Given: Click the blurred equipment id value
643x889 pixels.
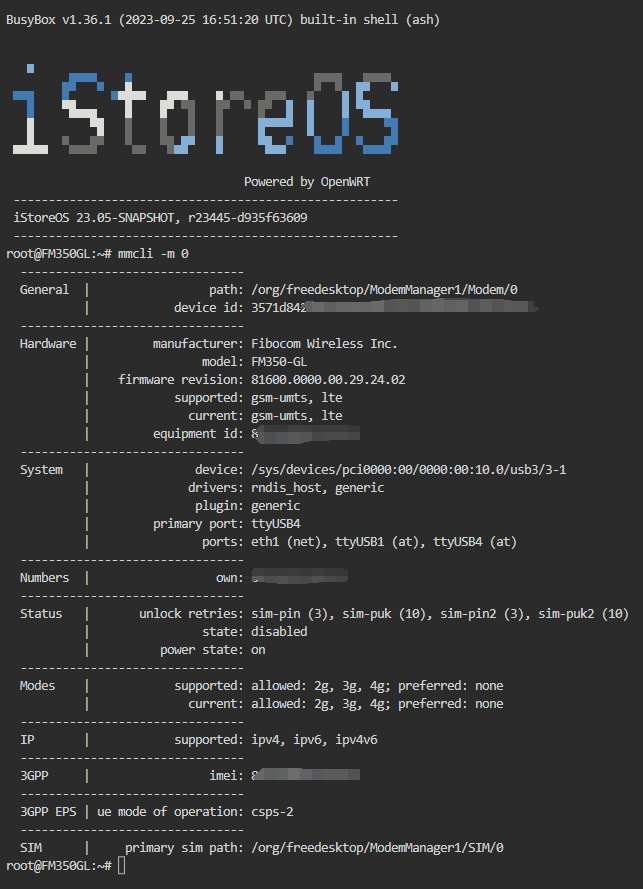Looking at the screenshot, I should pos(306,434).
